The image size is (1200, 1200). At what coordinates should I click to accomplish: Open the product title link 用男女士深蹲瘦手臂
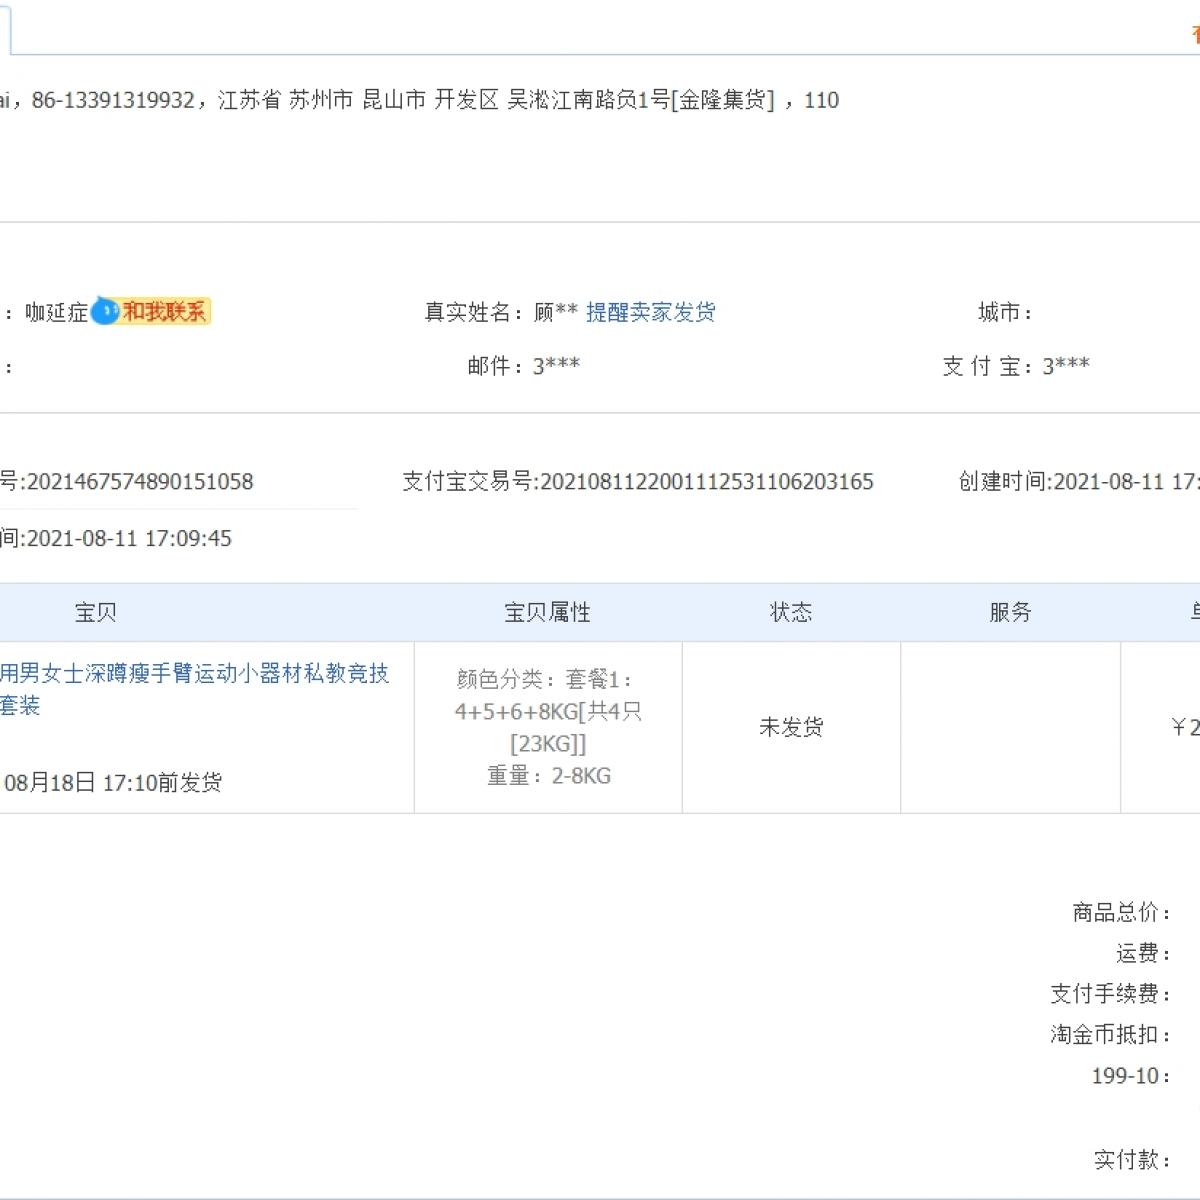pyautogui.click(x=194, y=674)
